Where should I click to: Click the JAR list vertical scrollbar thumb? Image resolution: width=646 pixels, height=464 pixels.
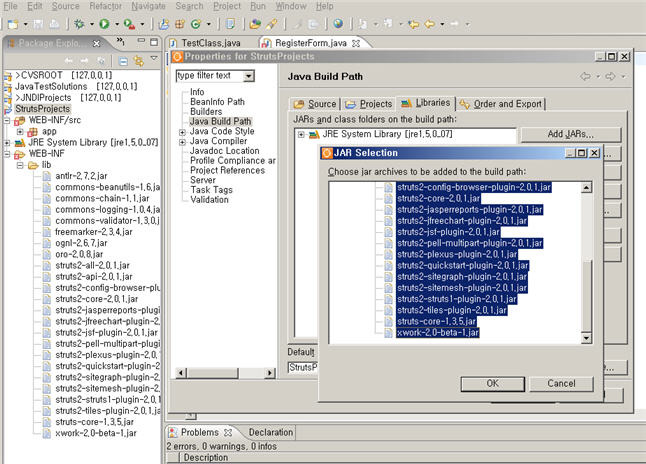click(586, 294)
